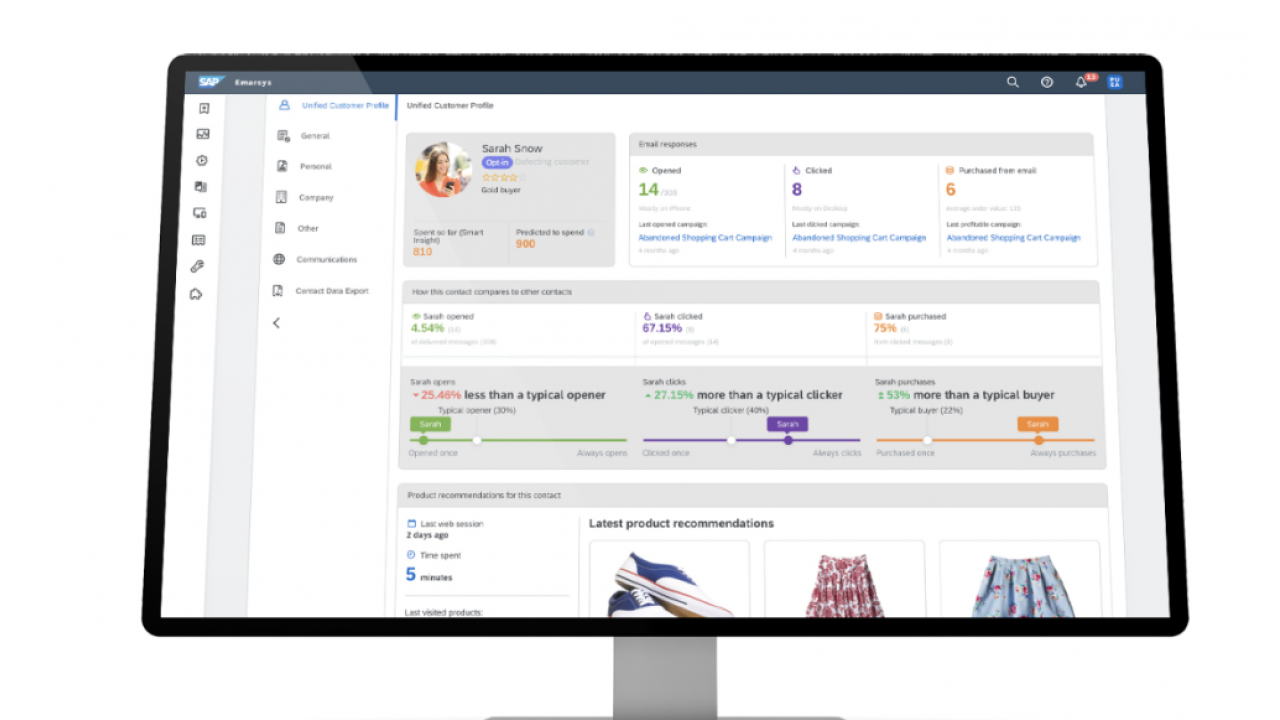Collapse the side menu with the chevron arrow
The width and height of the screenshot is (1280, 720).
277,323
